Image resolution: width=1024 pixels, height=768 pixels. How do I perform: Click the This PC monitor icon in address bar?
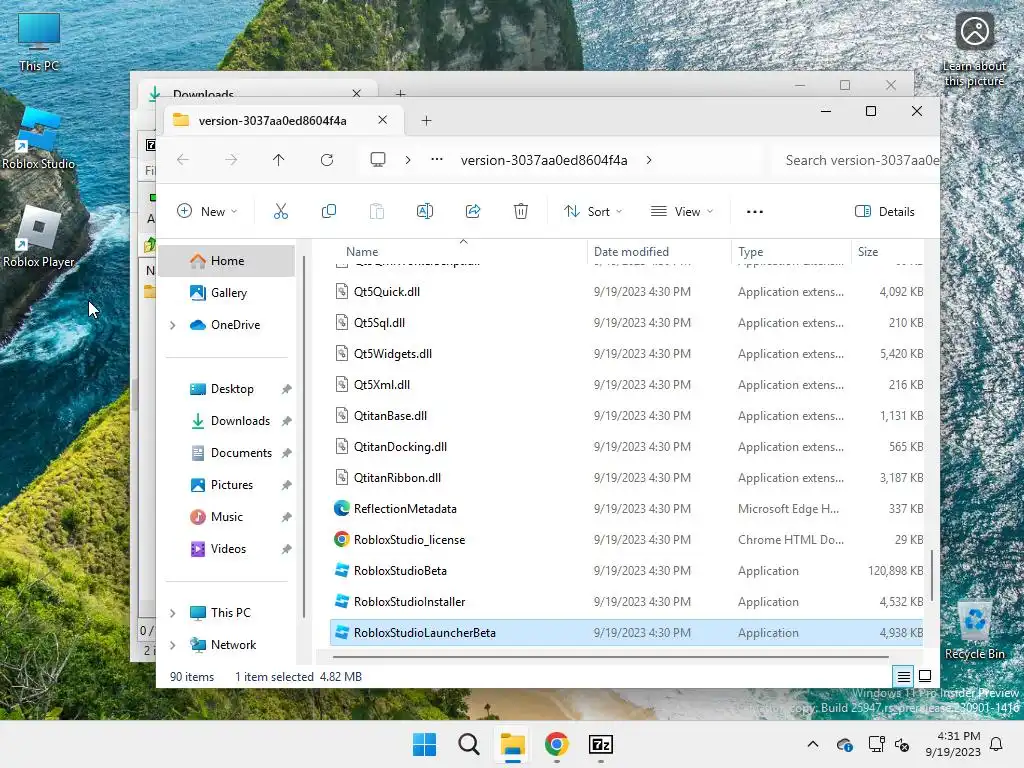coord(377,160)
